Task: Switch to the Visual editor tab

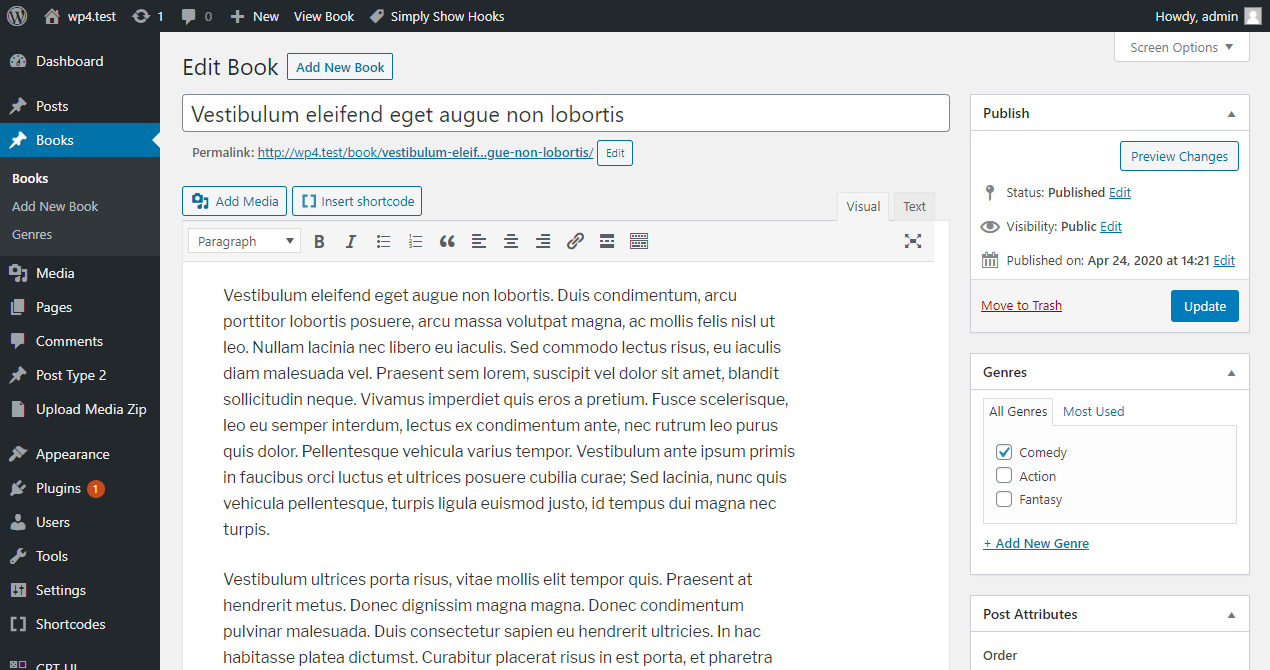Action: click(863, 207)
